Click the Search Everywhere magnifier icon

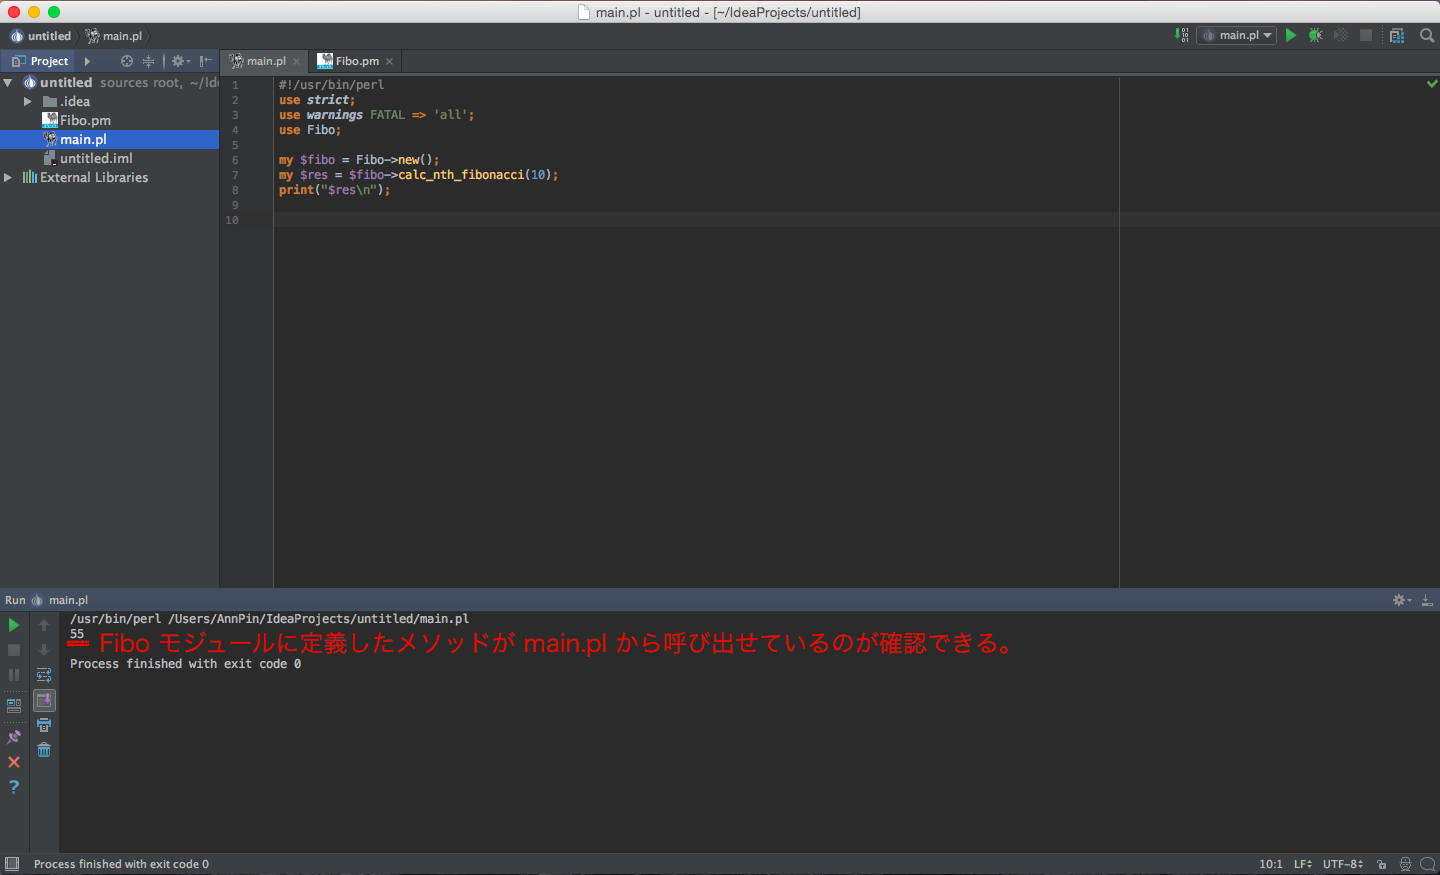tap(1427, 35)
